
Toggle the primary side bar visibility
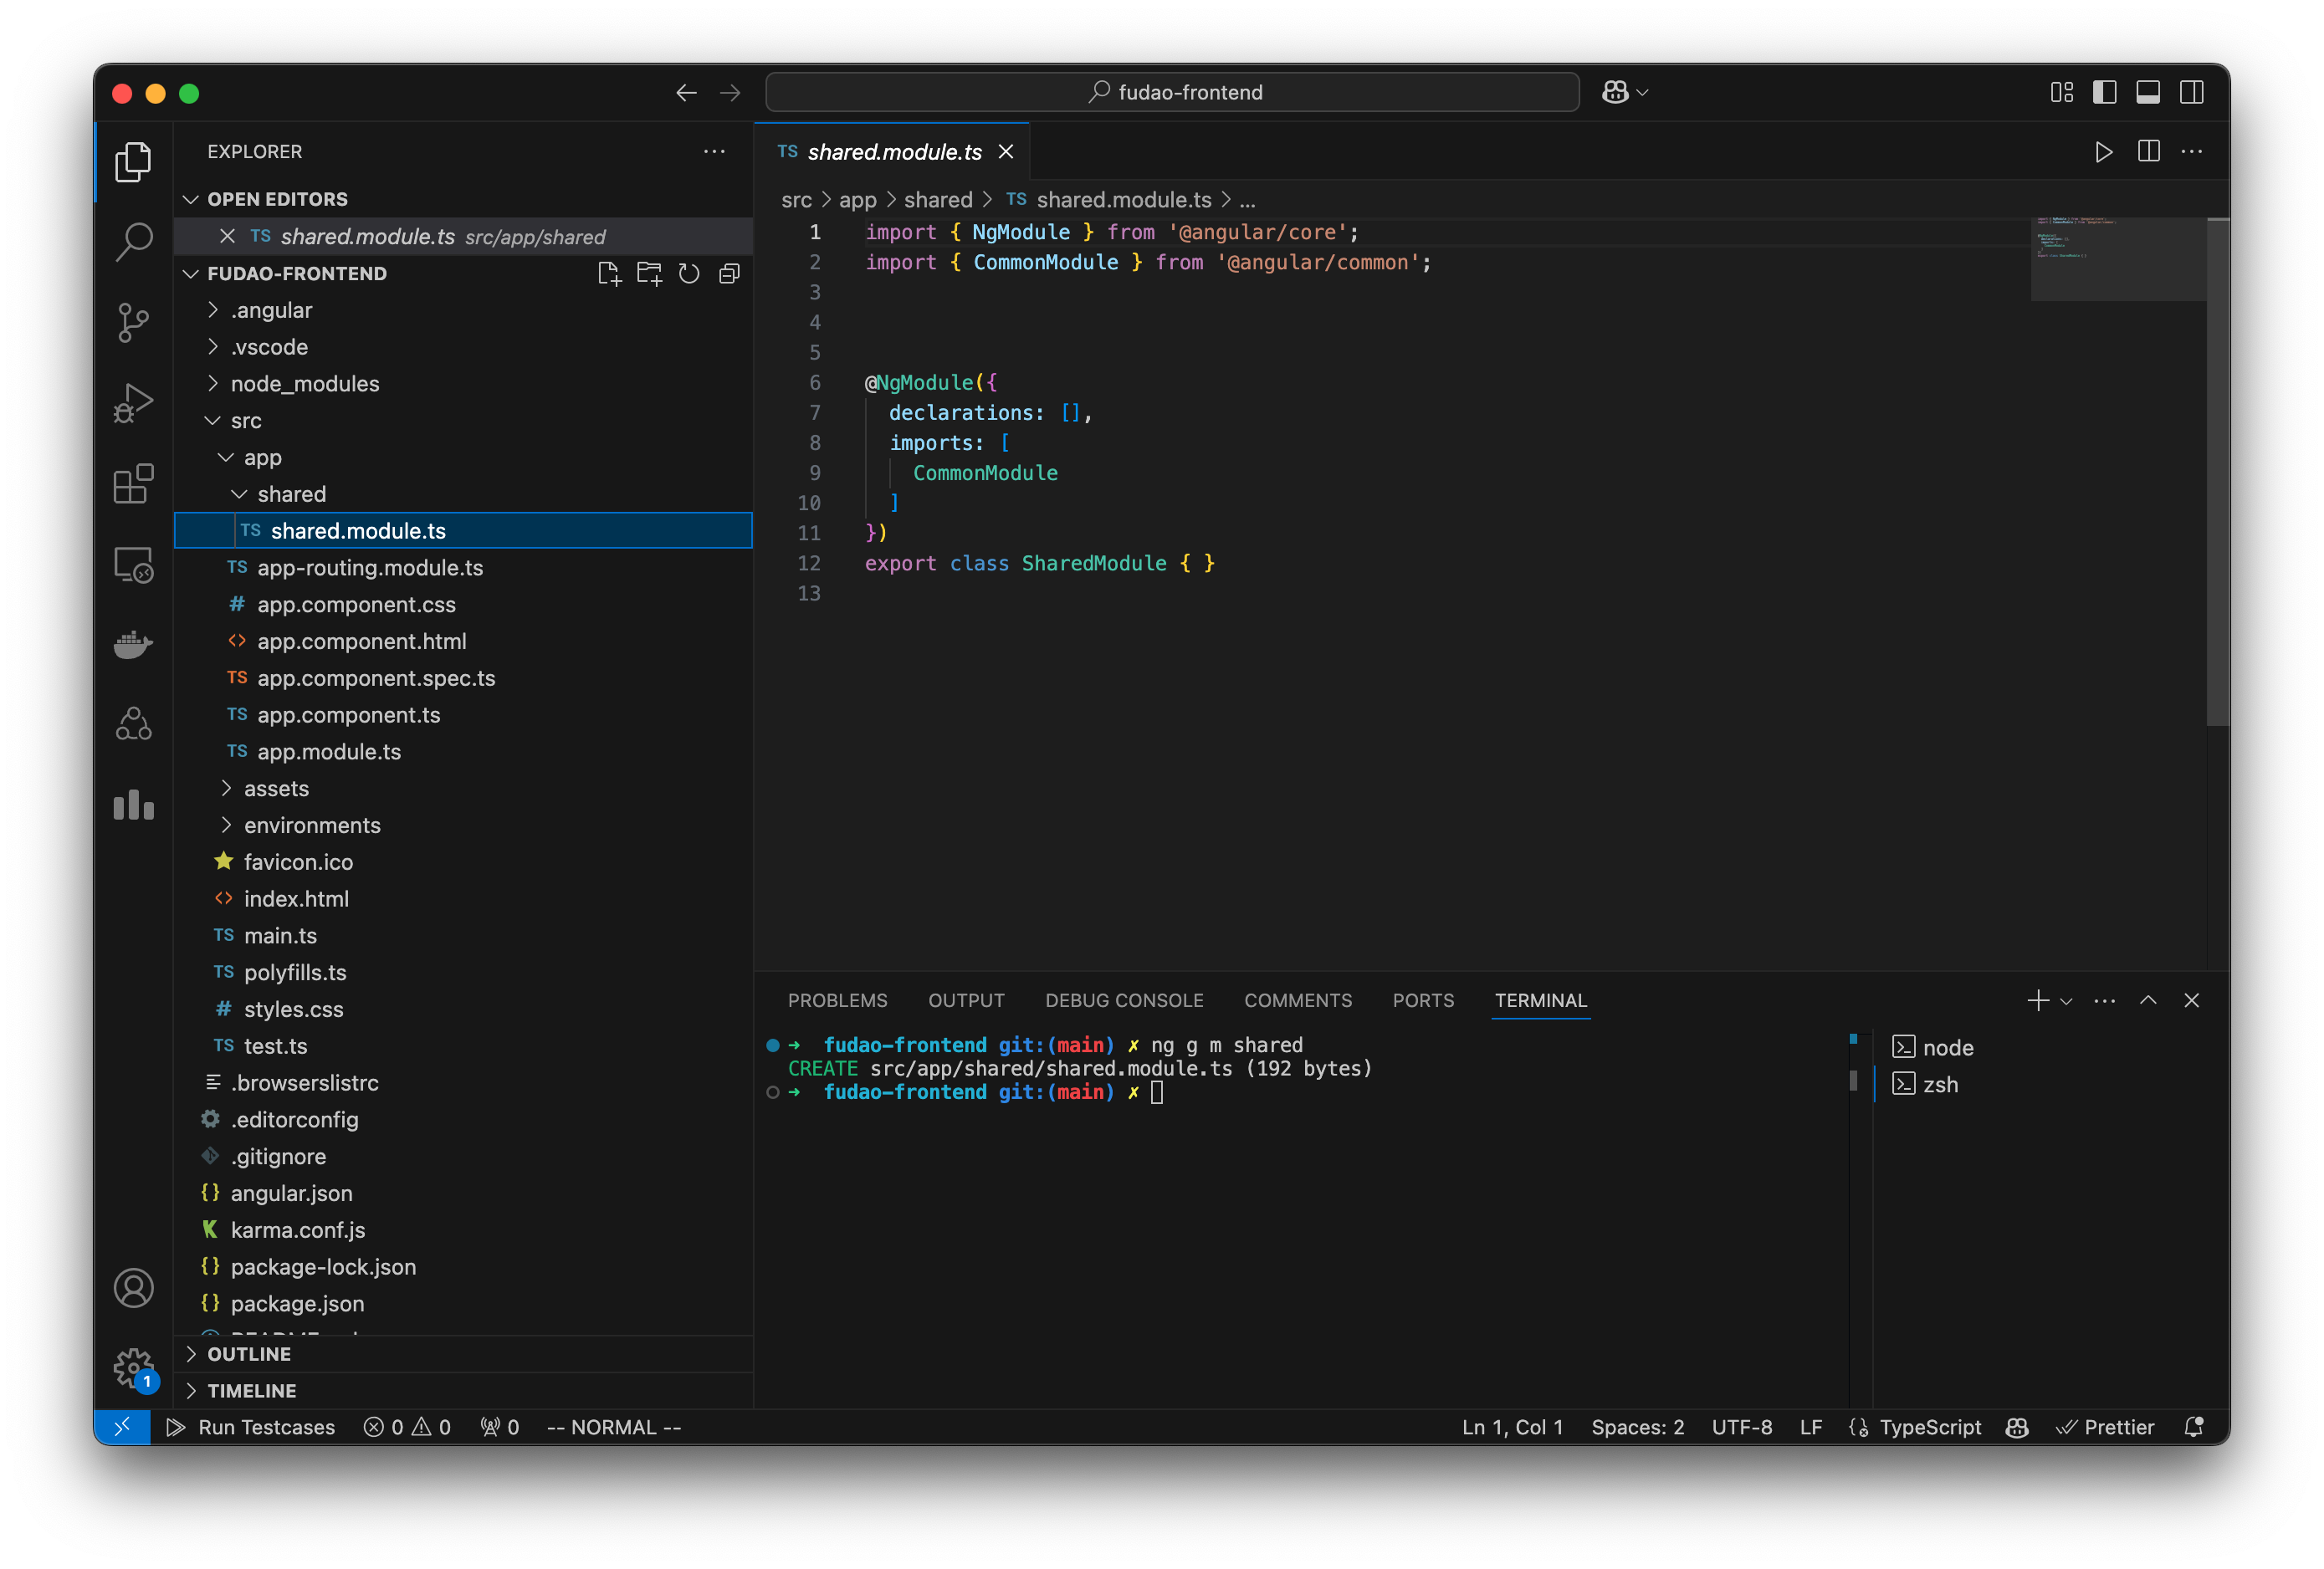click(2104, 92)
